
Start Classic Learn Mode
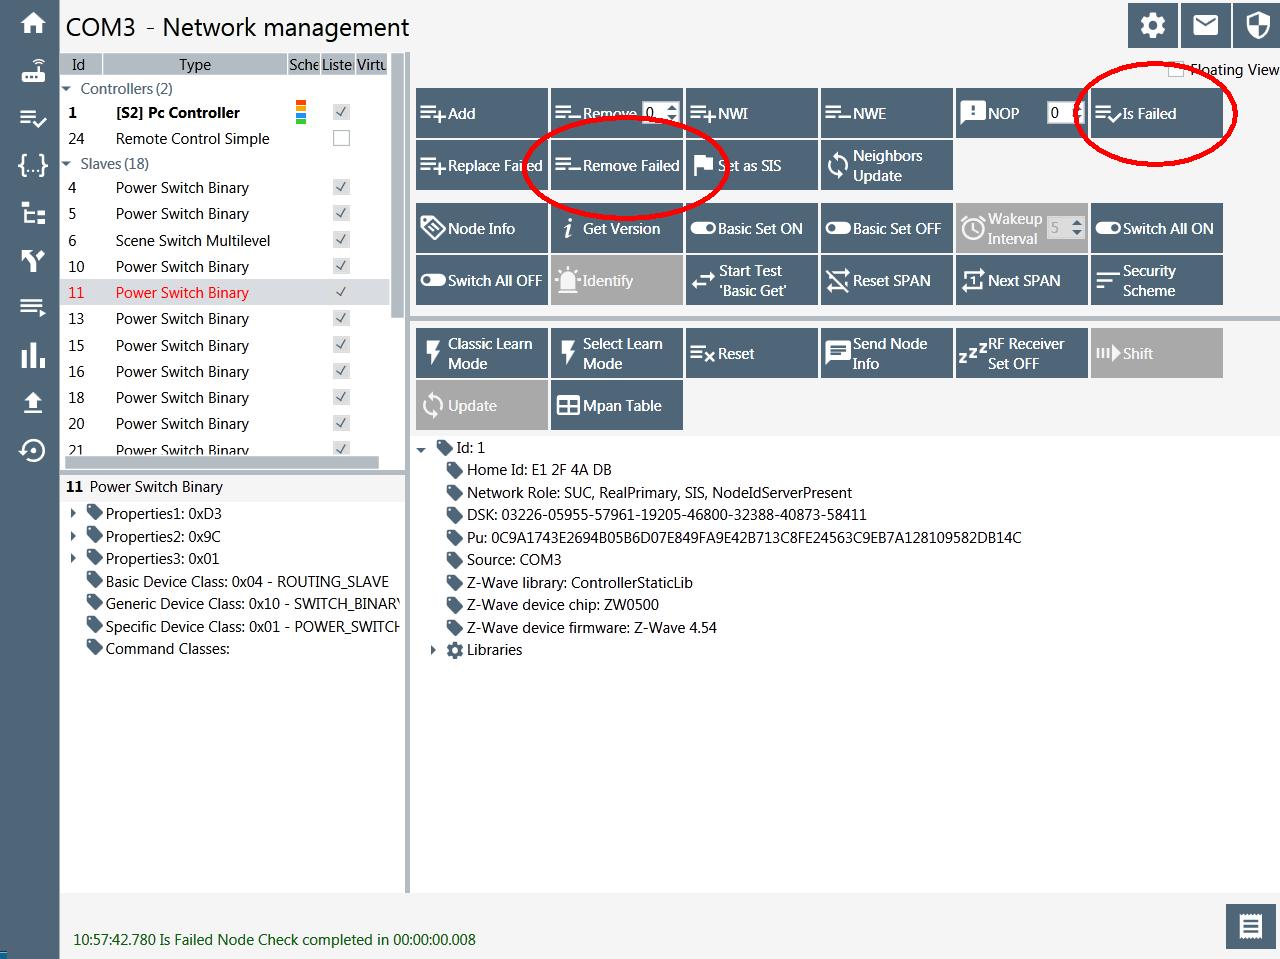[482, 353]
